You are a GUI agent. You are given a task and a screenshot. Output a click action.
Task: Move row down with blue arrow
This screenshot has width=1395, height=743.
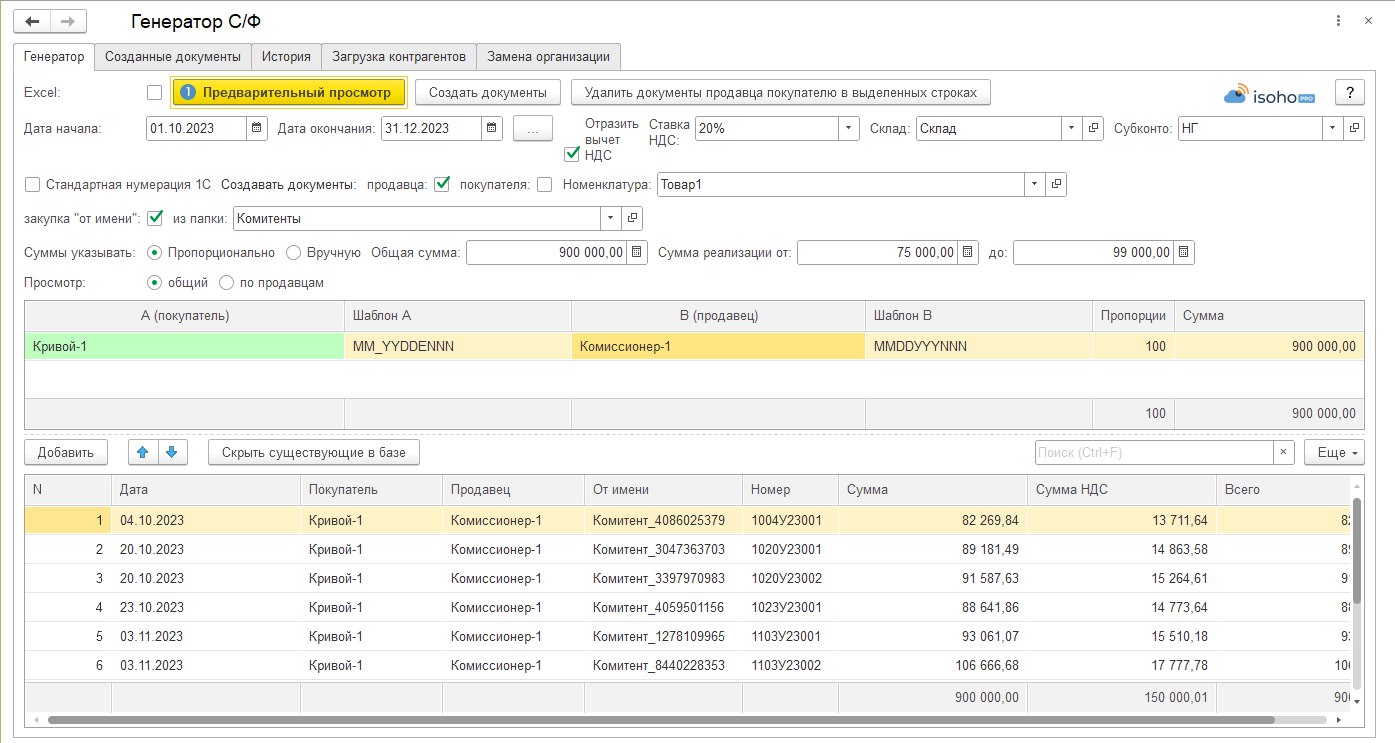pos(172,453)
